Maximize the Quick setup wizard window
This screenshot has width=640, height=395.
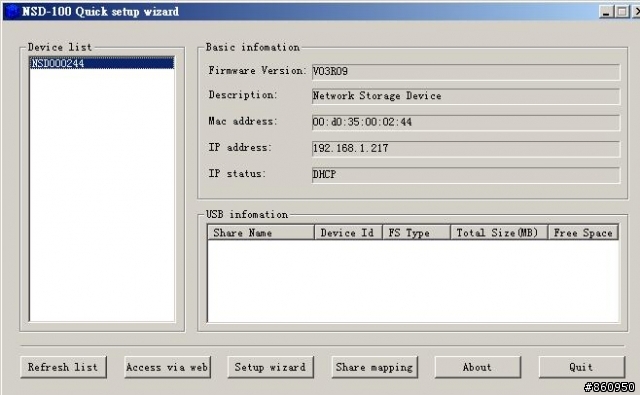click(622, 12)
